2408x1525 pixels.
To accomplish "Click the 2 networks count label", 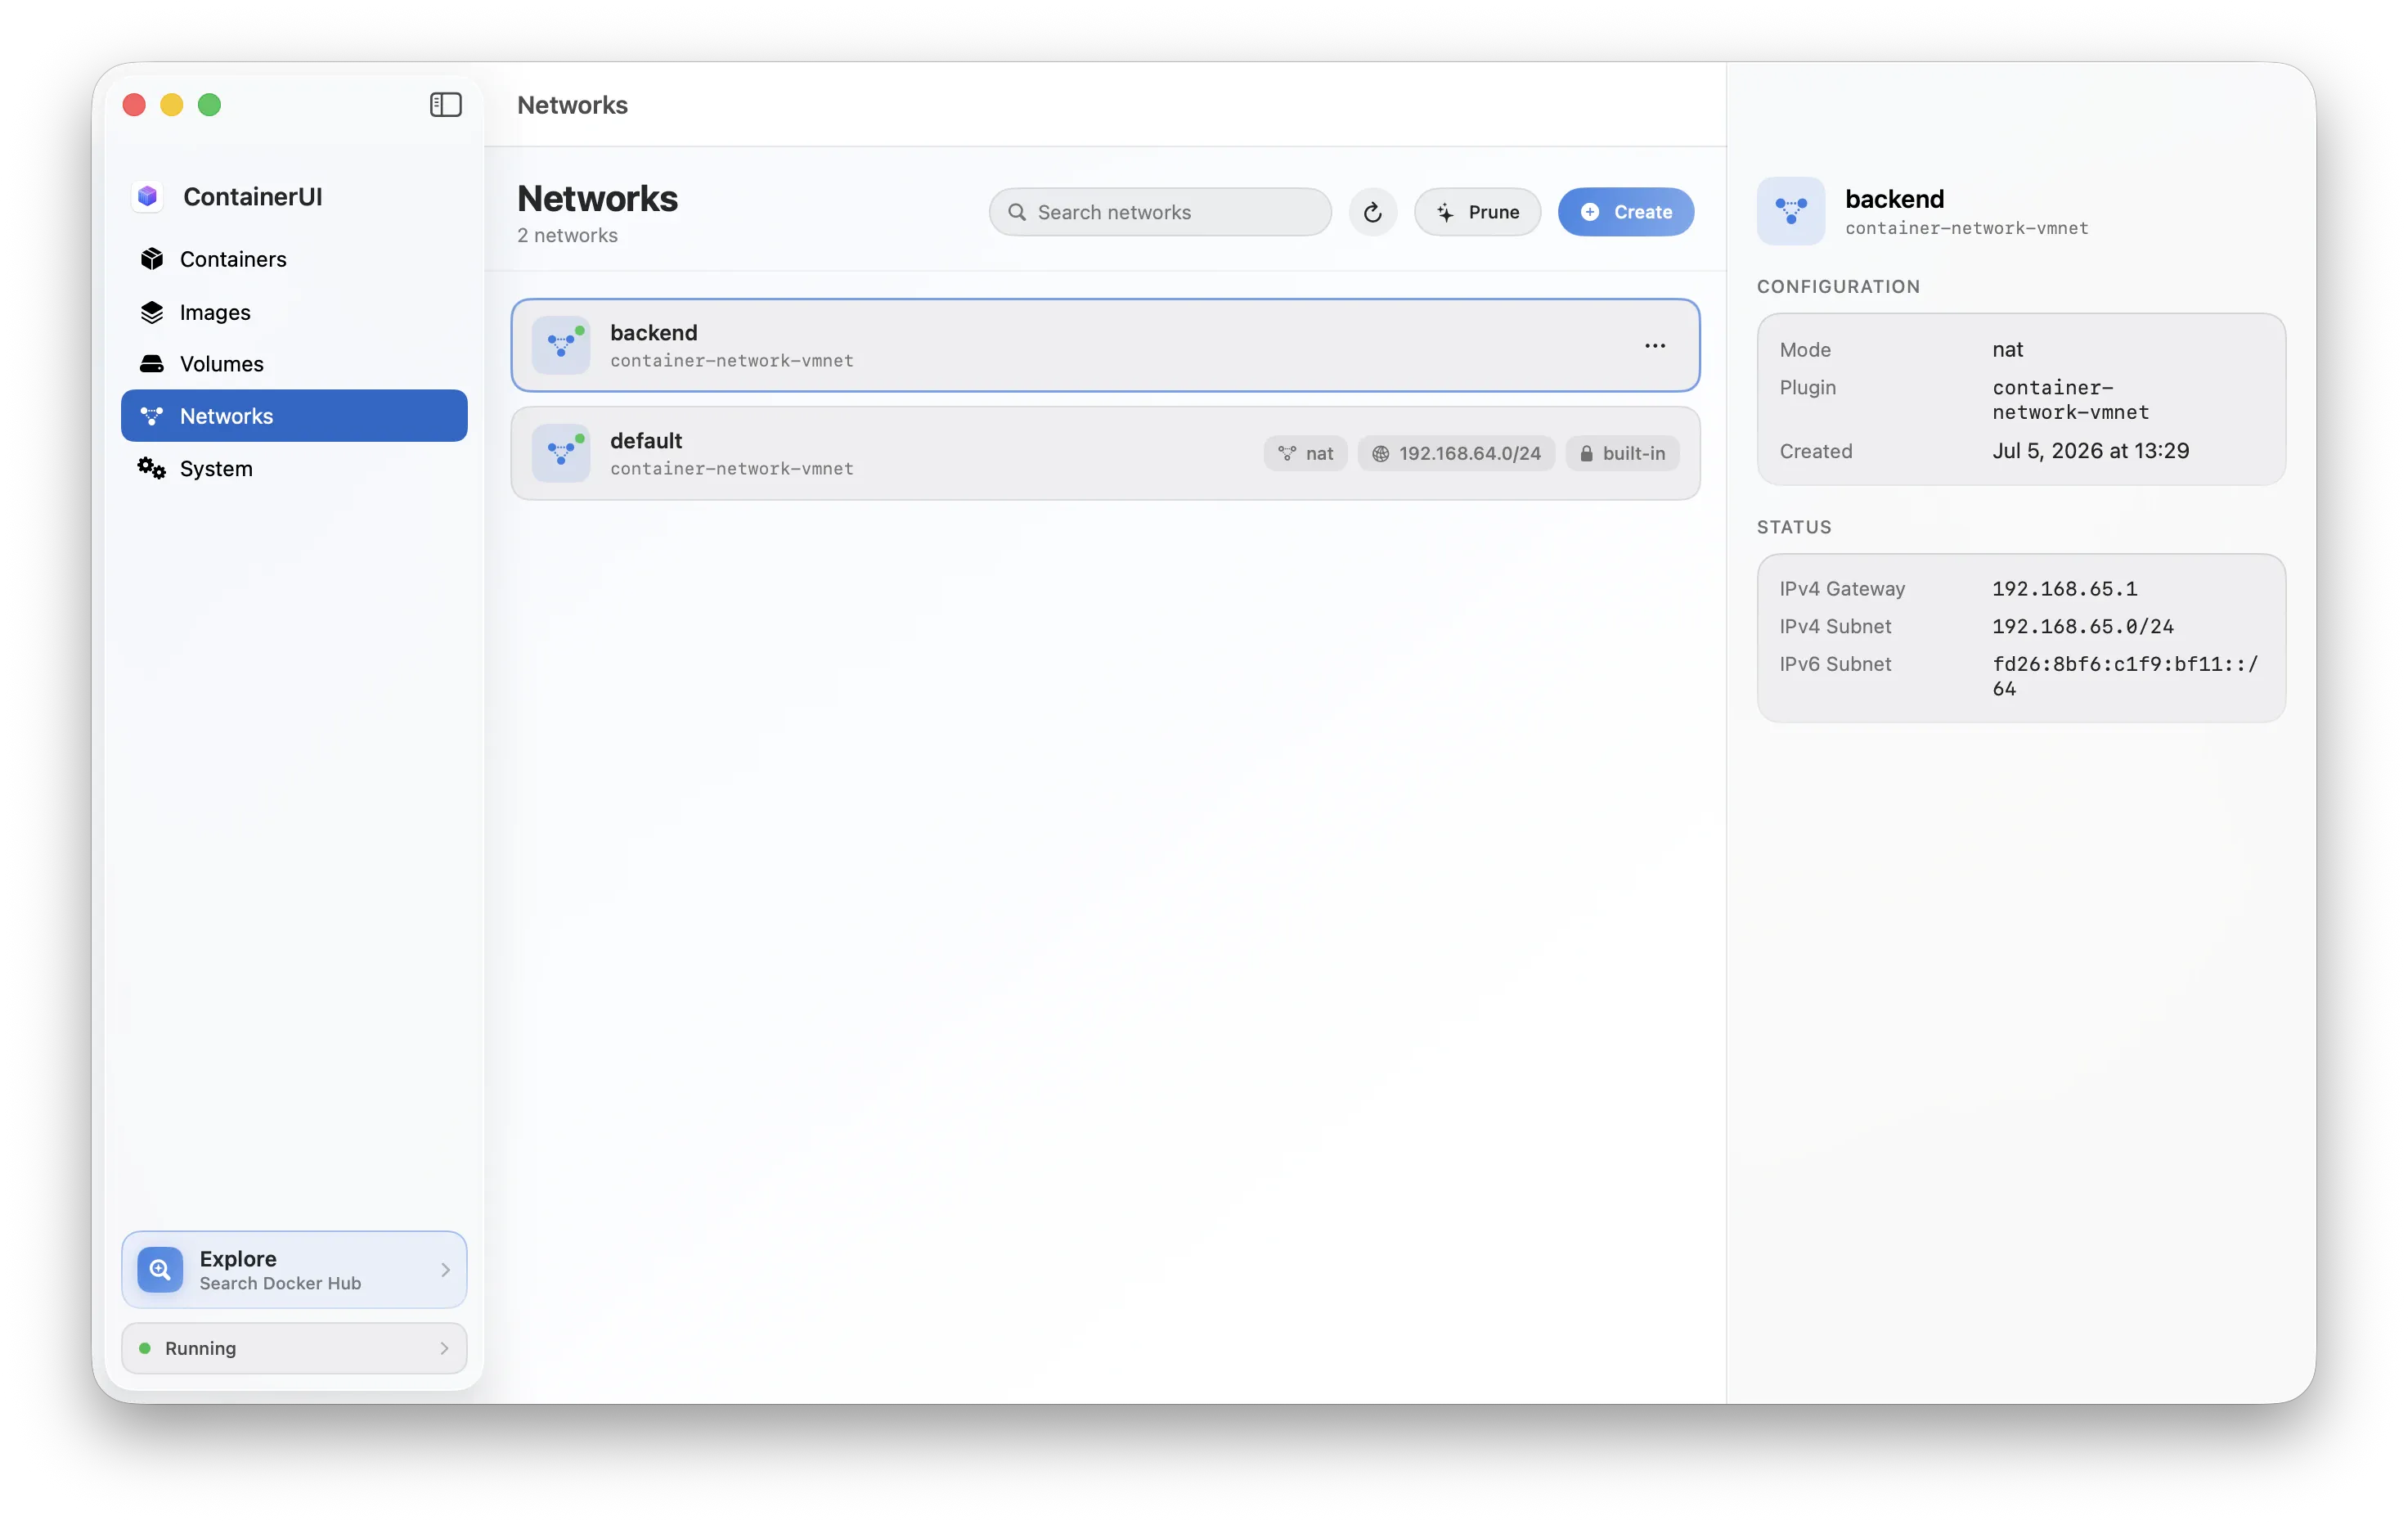I will point(567,235).
